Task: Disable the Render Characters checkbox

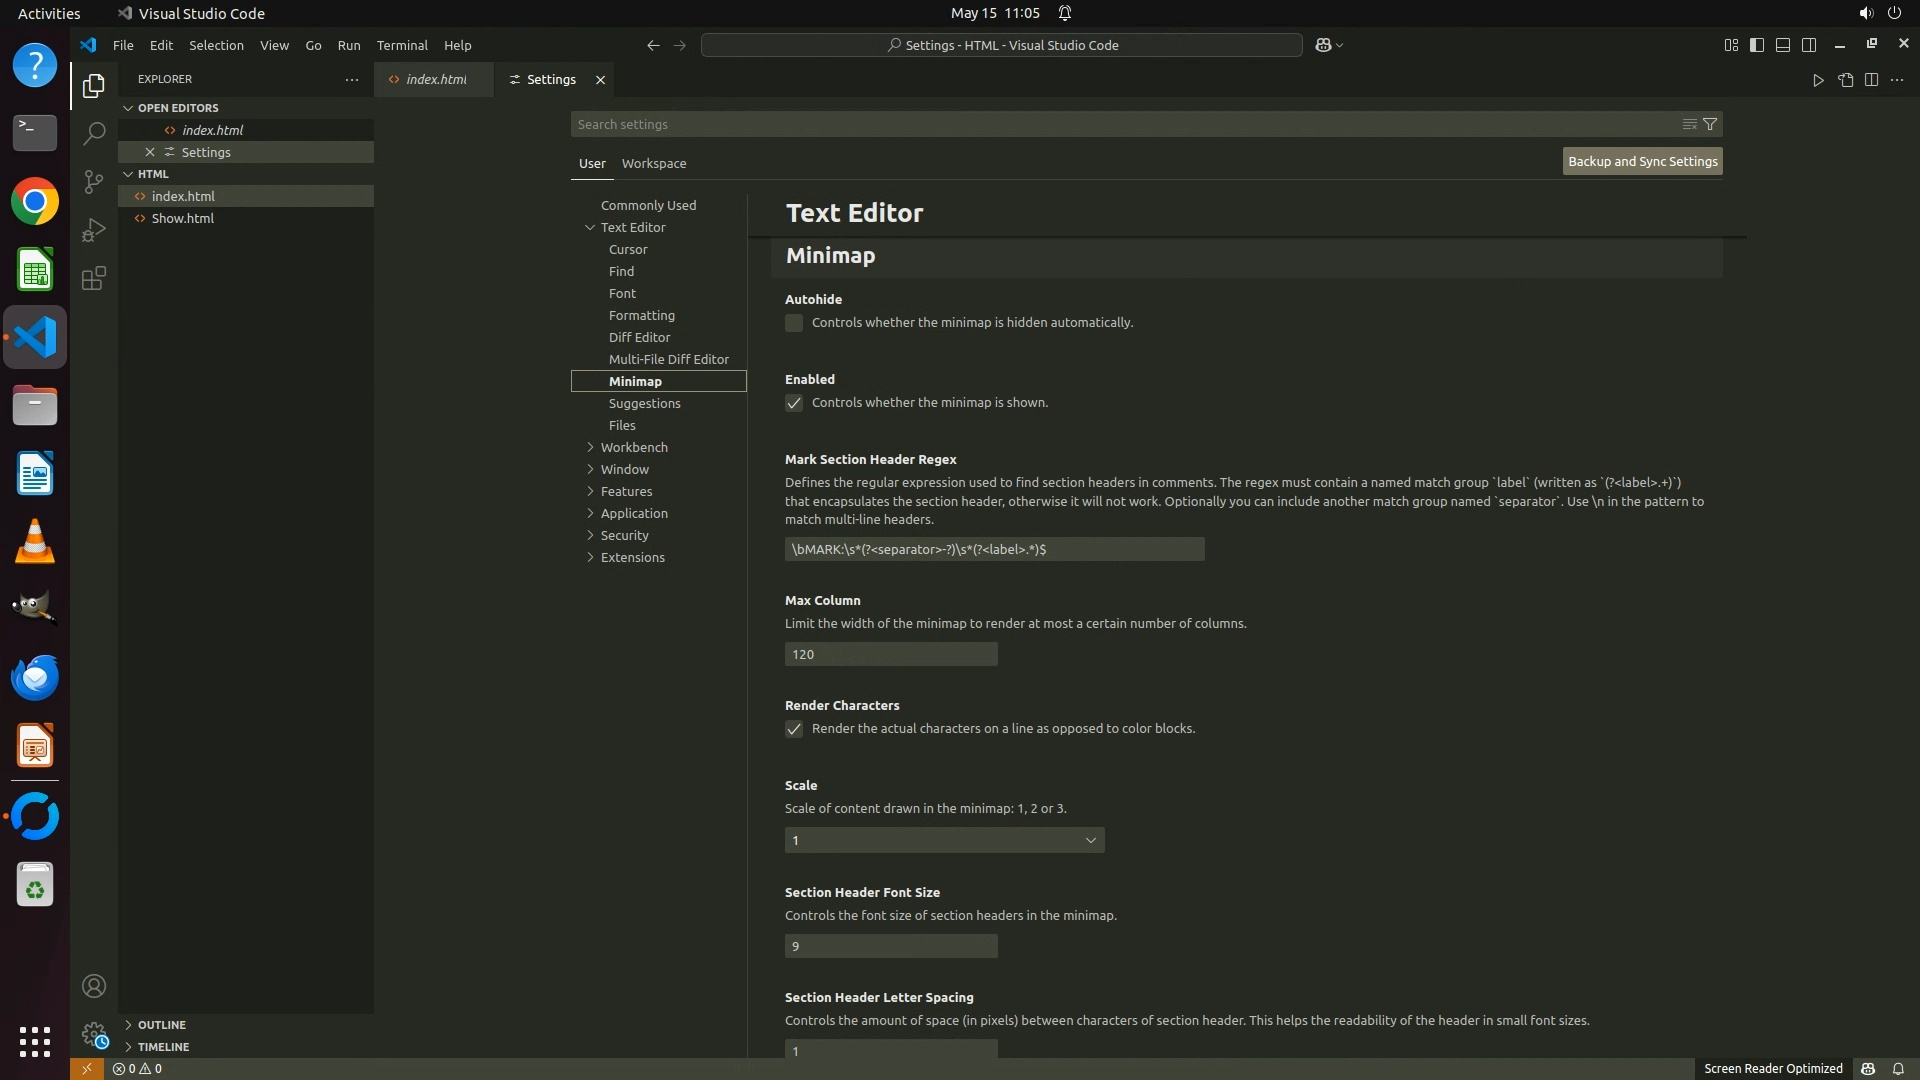Action: [x=794, y=729]
